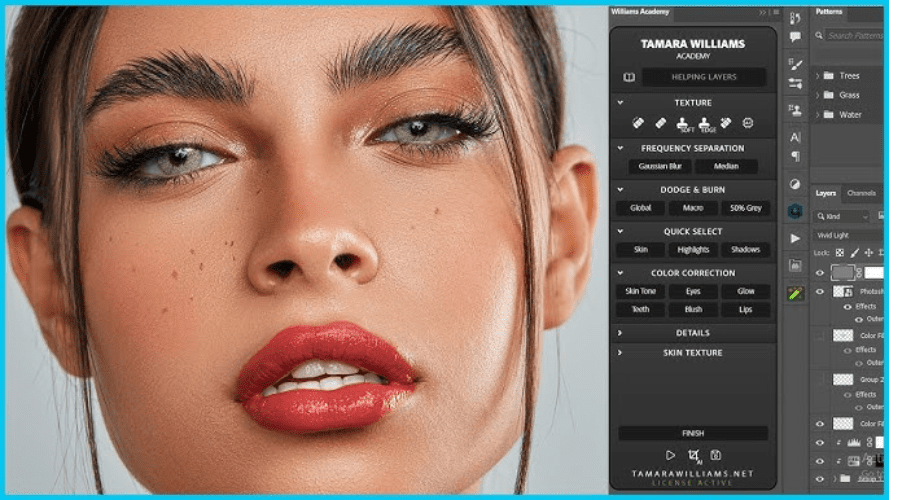The image size is (900, 500).
Task: Open the History panel icon in dock
Action: click(795, 18)
